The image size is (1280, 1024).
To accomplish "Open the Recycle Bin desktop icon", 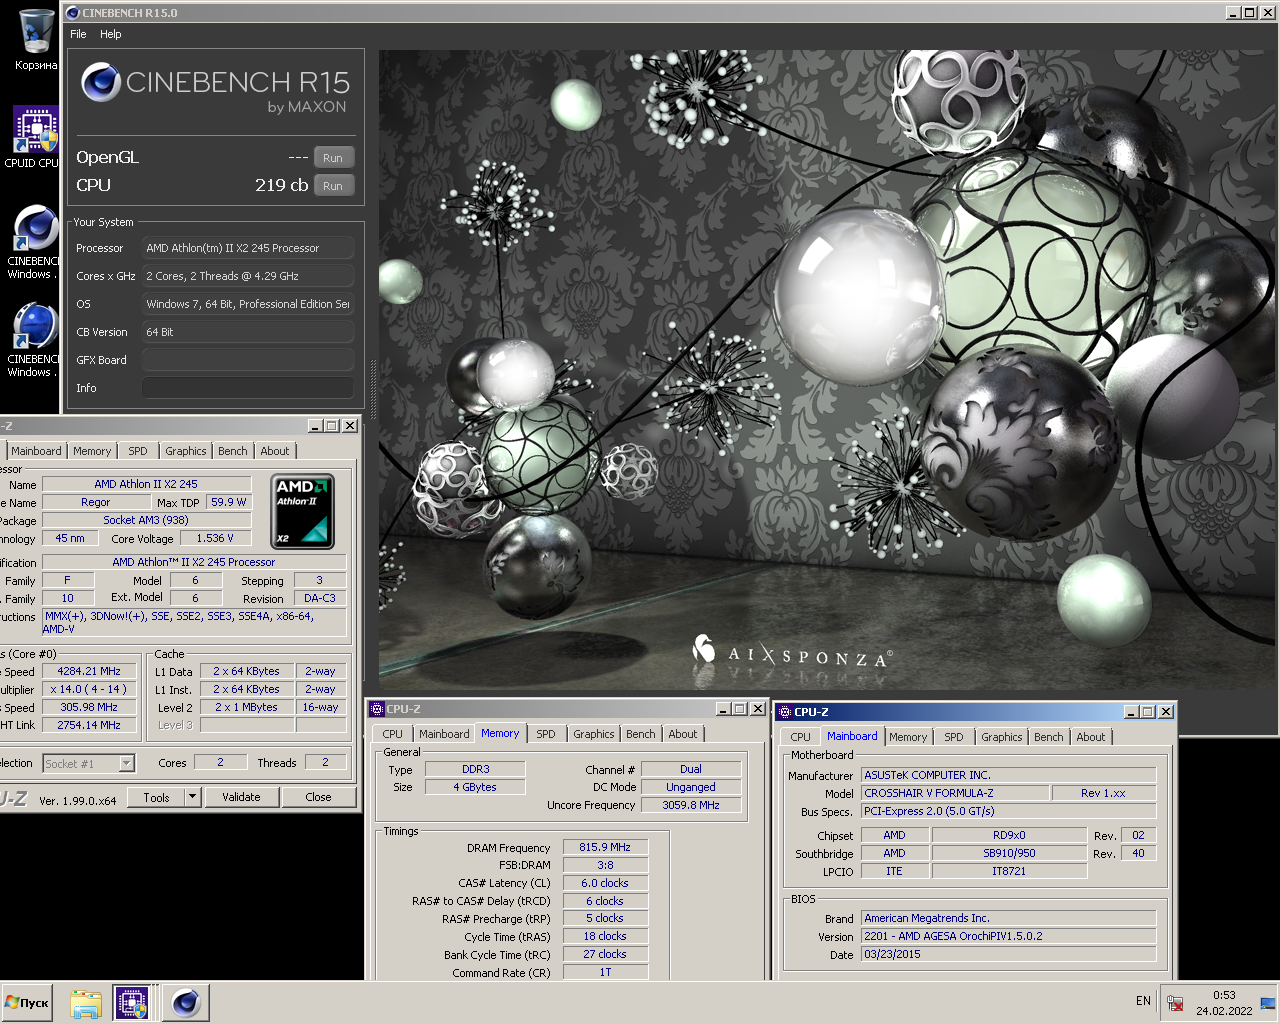I will click(x=36, y=38).
